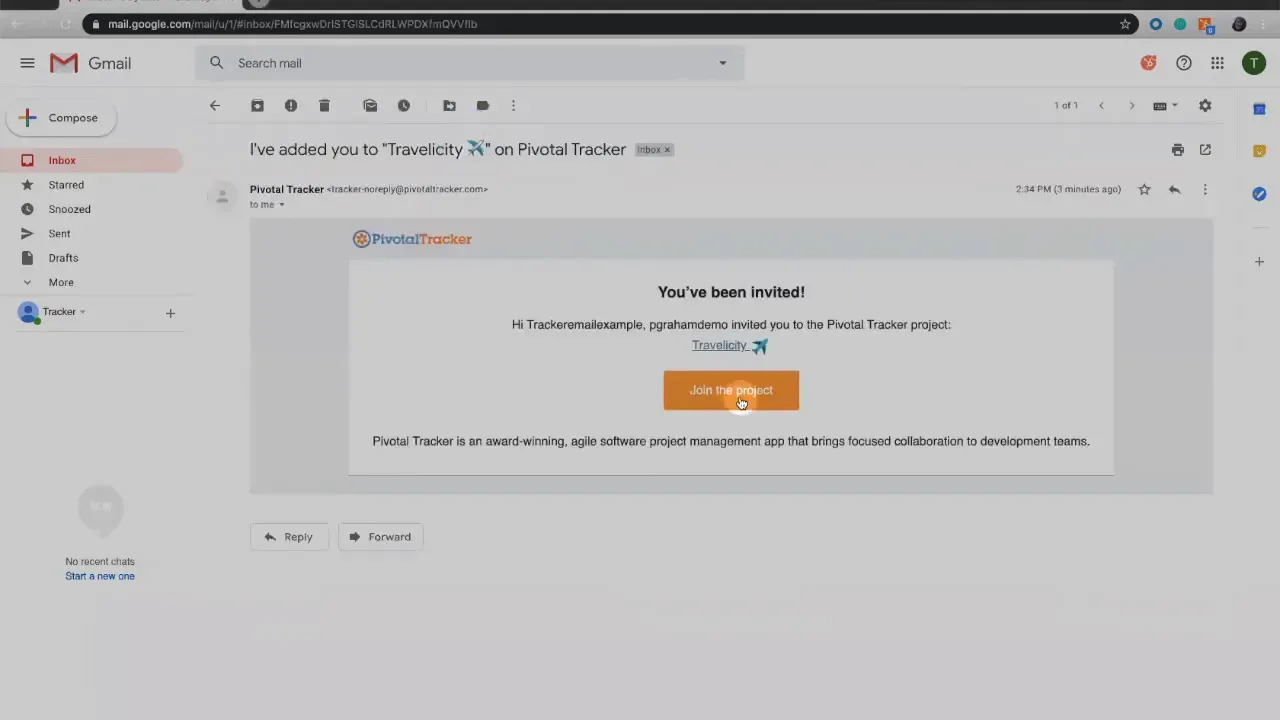Archive the Pivotal Tracker email
This screenshot has height=720, width=1280.
(x=257, y=105)
